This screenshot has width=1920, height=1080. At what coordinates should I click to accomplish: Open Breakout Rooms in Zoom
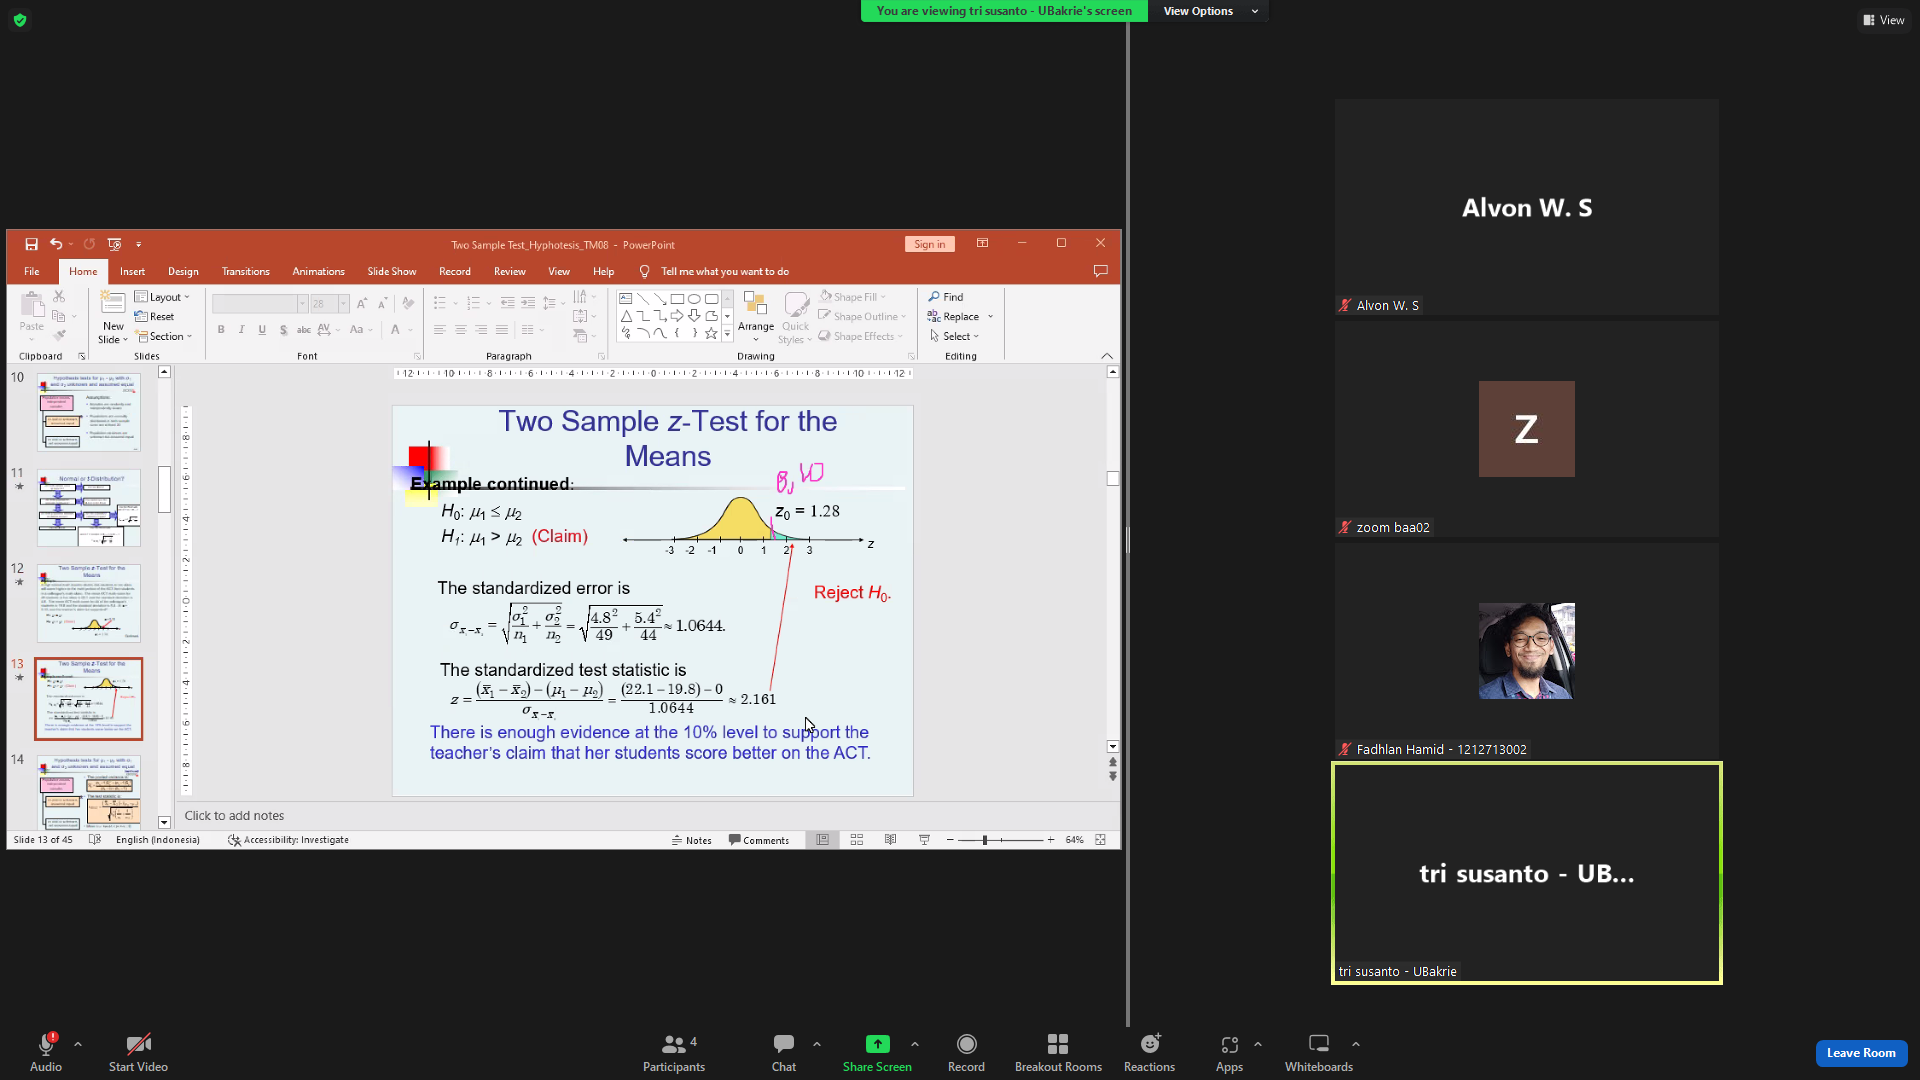click(x=1058, y=1052)
